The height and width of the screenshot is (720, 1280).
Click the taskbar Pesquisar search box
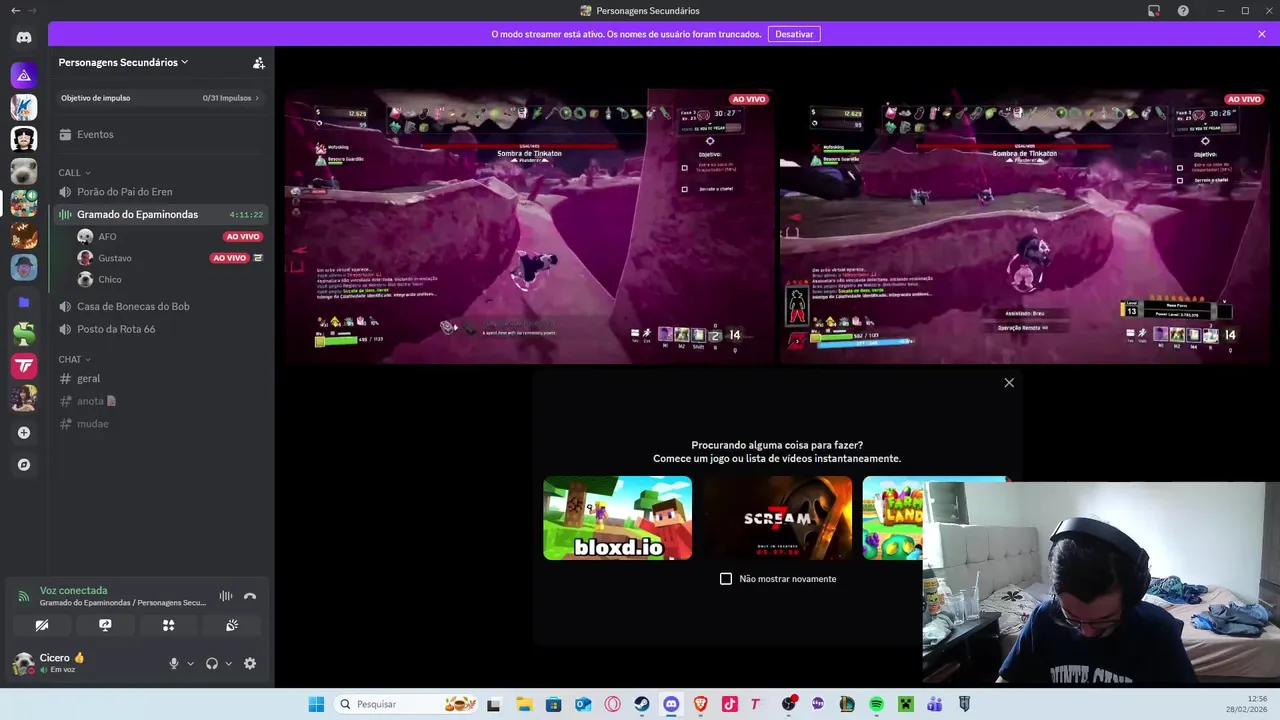[405, 704]
